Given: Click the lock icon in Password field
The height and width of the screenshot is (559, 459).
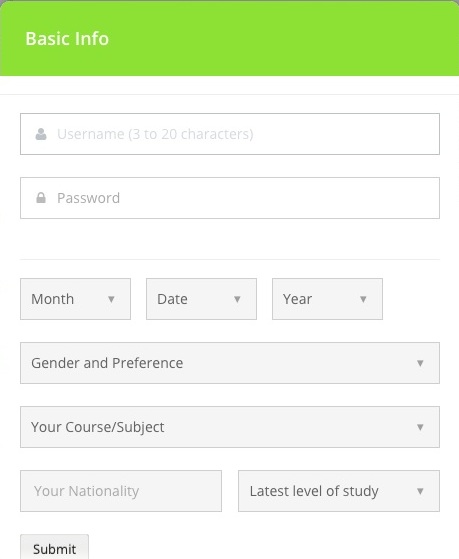Looking at the screenshot, I should (x=41, y=198).
